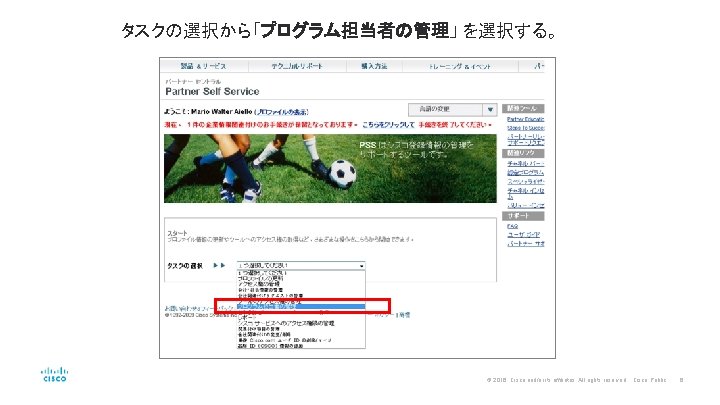Image resolution: width=720 pixels, height=405 pixels.
Task: Click the soccer banner image
Action: tap(330, 168)
